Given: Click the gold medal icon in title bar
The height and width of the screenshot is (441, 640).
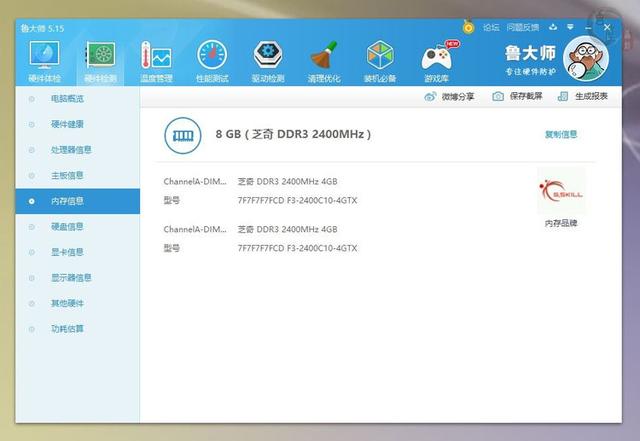Looking at the screenshot, I should point(469,27).
